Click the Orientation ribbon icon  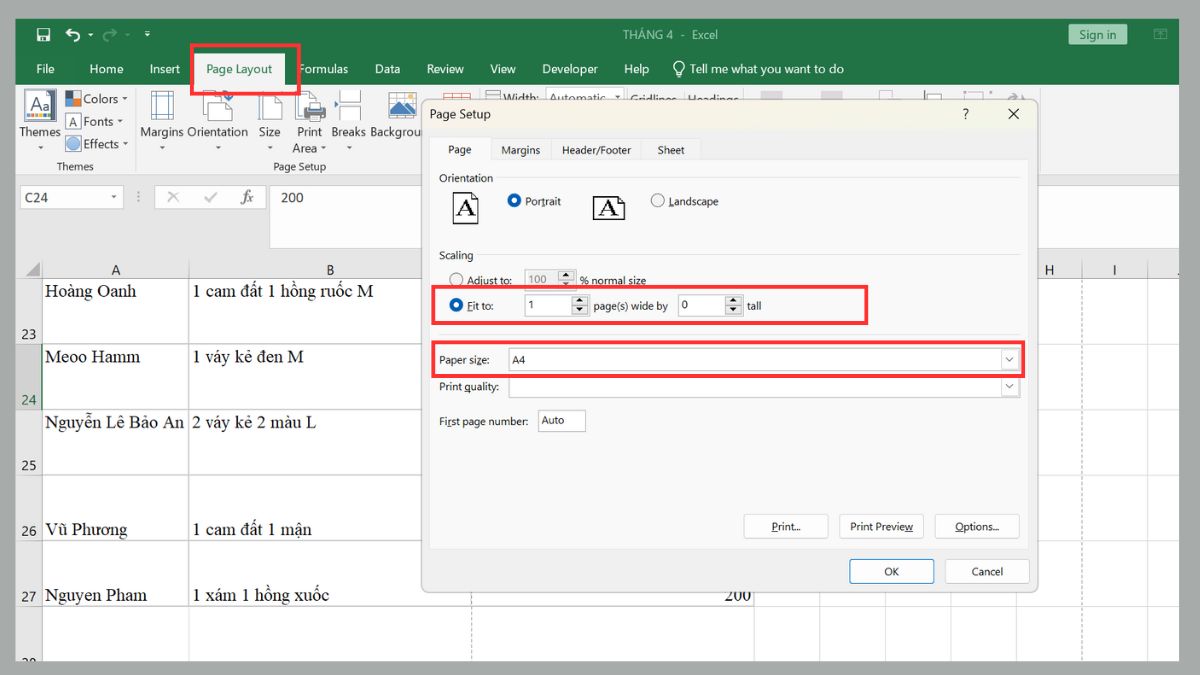217,106
